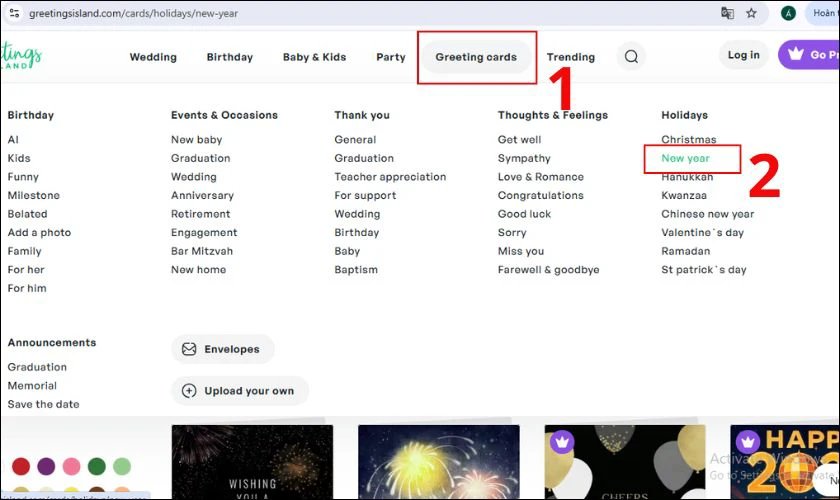840x500 pixels.
Task: Open the Wedding menu in navigation bar
Action: [x=153, y=57]
